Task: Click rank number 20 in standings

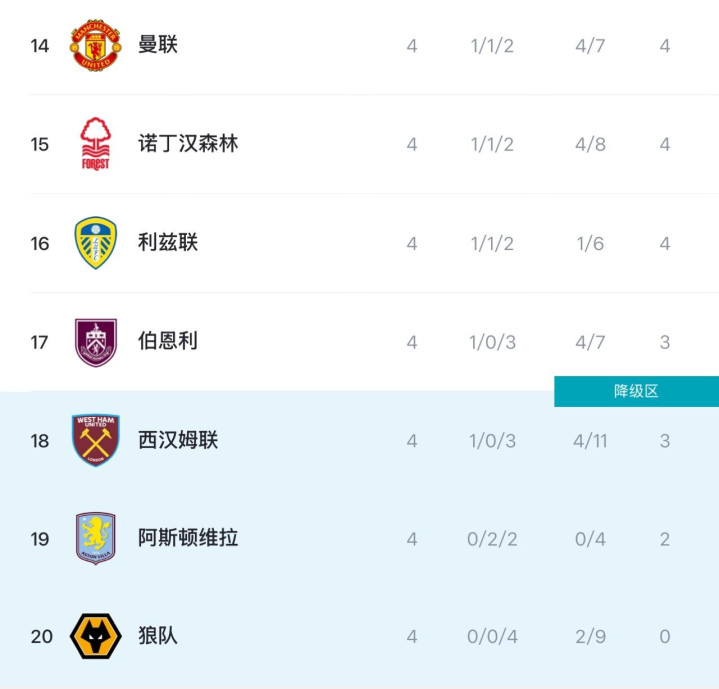Action: pyautogui.click(x=41, y=637)
